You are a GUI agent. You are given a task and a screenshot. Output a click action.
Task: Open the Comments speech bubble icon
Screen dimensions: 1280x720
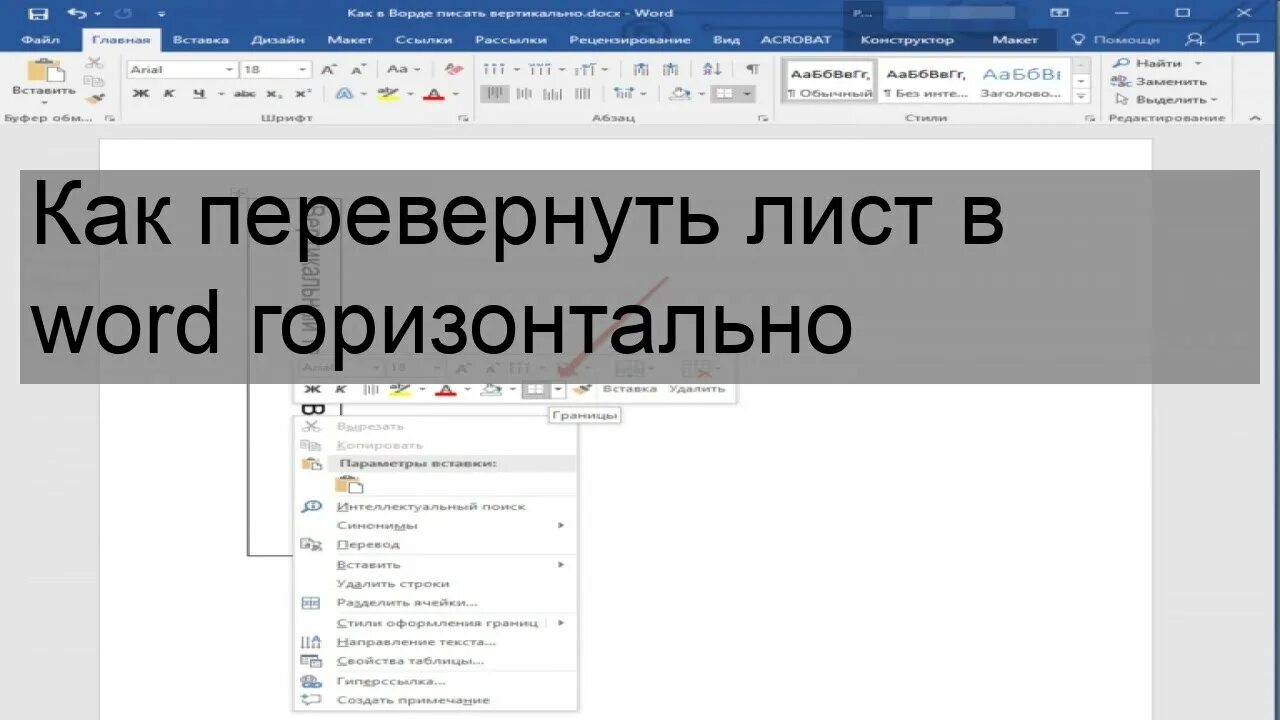[x=1247, y=39]
